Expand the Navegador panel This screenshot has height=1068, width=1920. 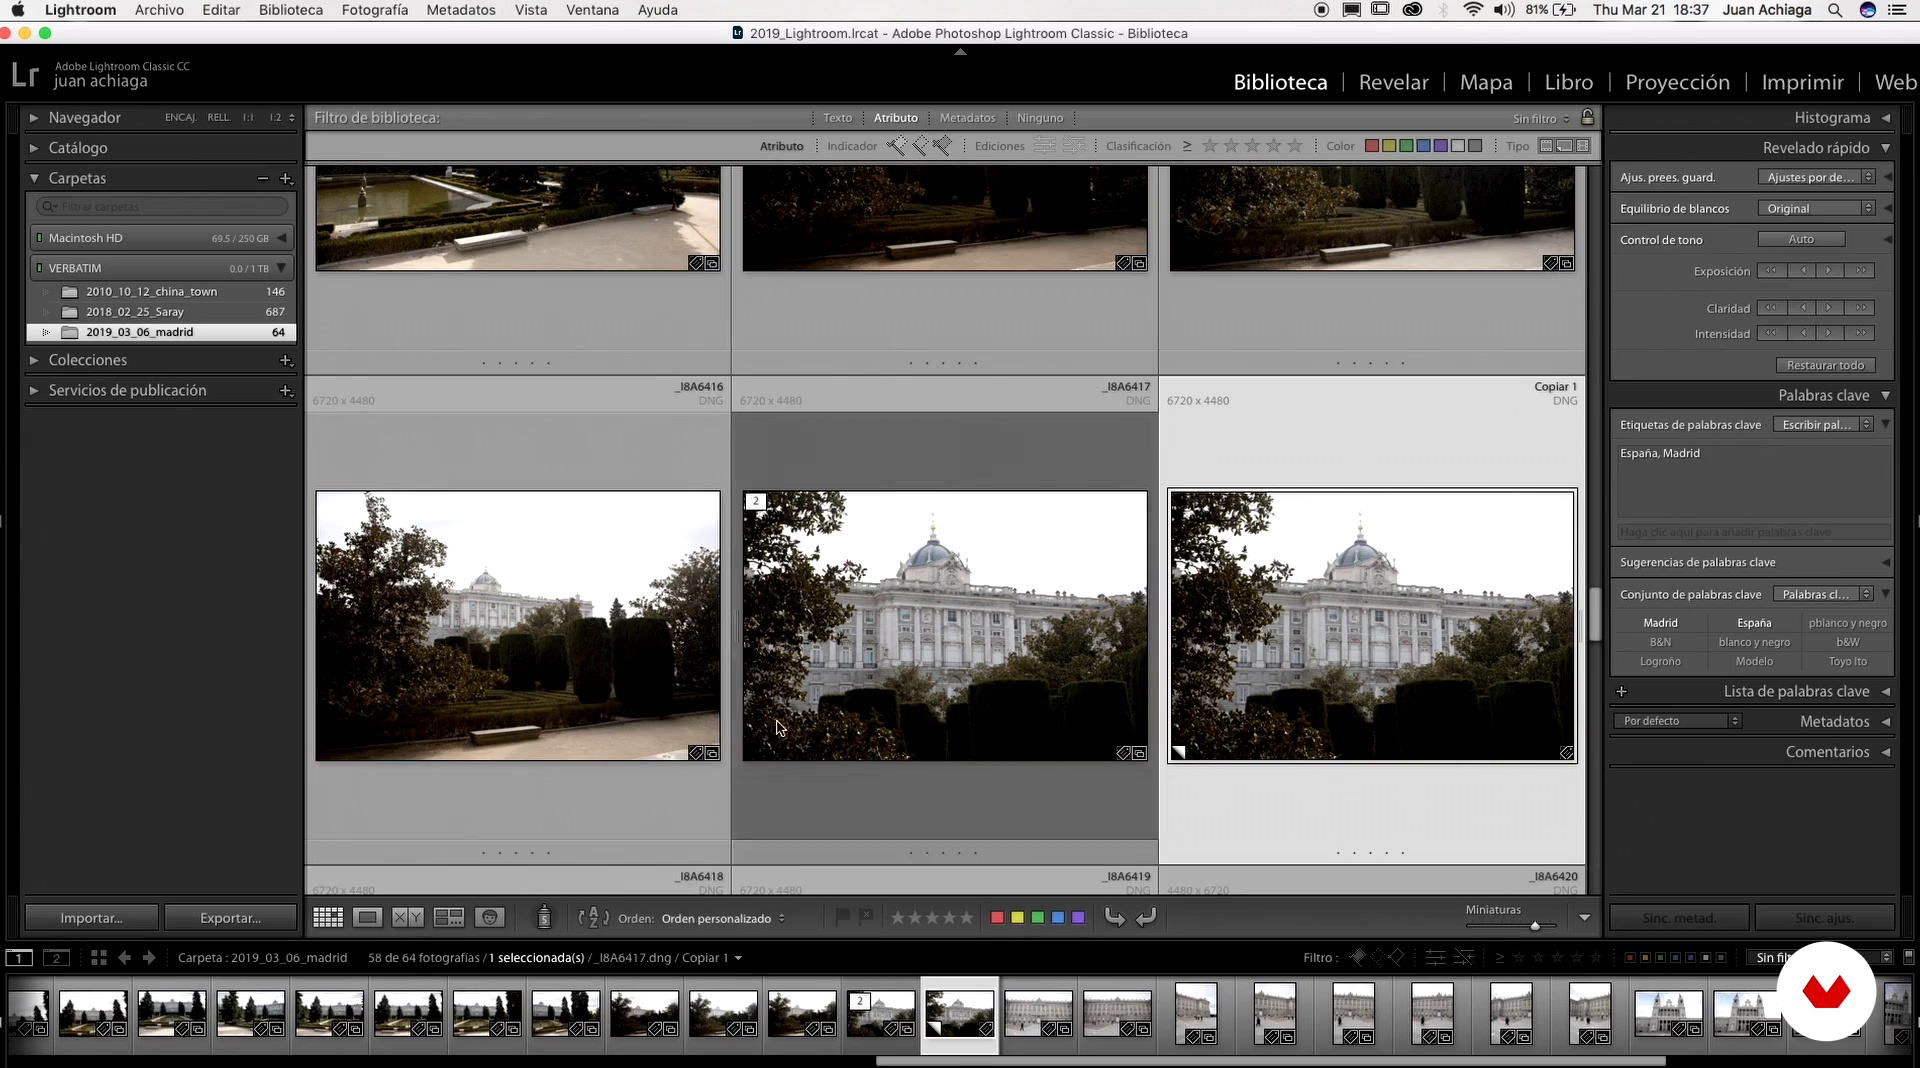click(x=34, y=117)
